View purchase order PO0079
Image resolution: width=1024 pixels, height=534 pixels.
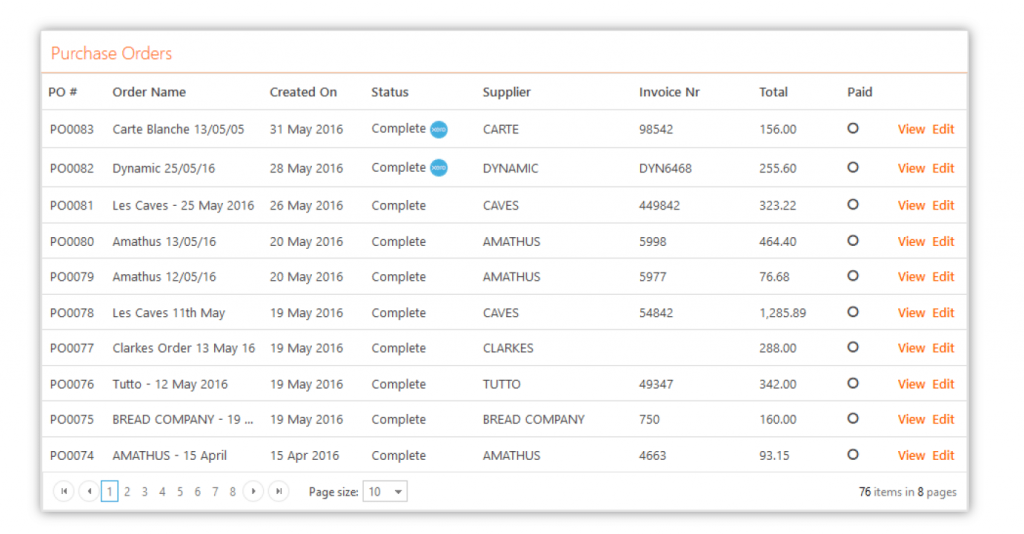(x=911, y=277)
